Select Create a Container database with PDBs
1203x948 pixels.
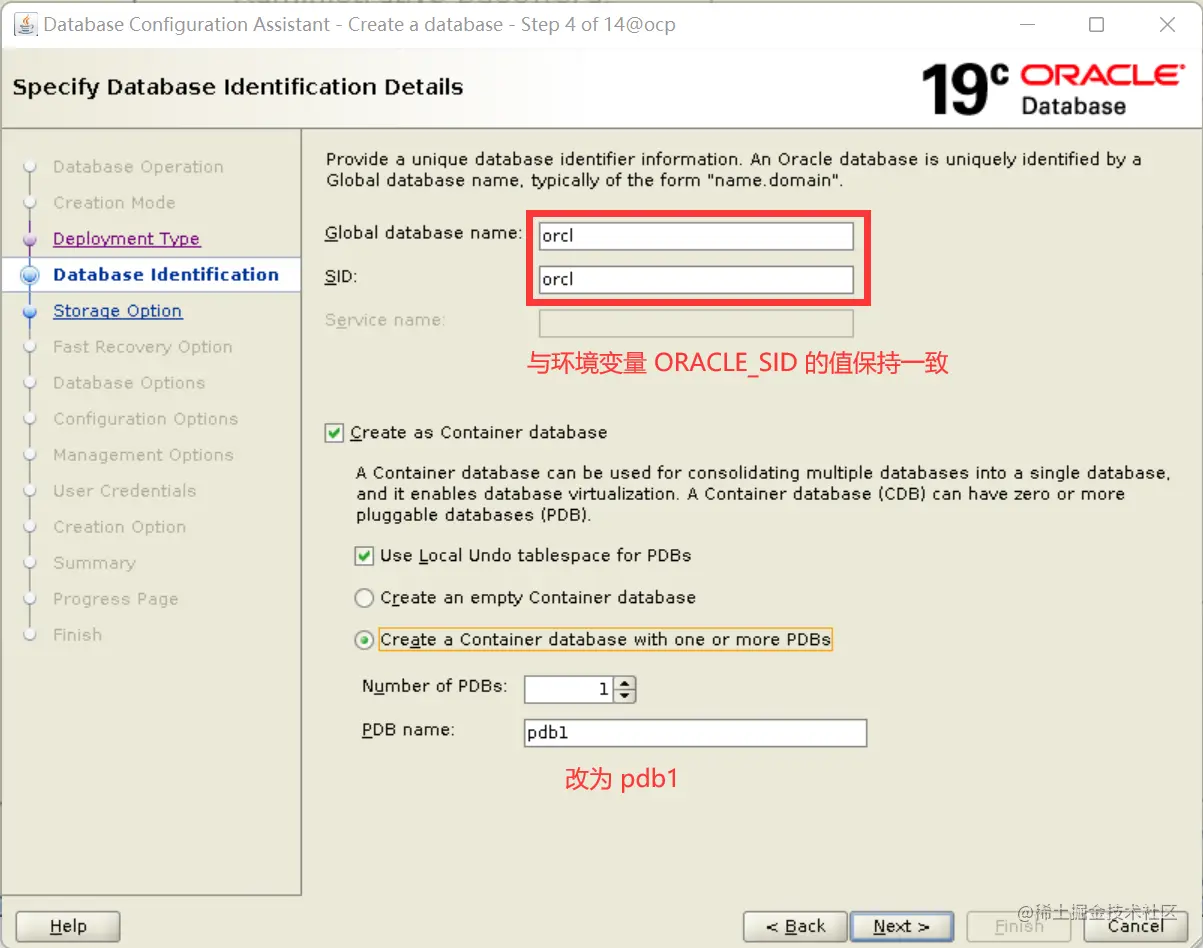pos(364,640)
